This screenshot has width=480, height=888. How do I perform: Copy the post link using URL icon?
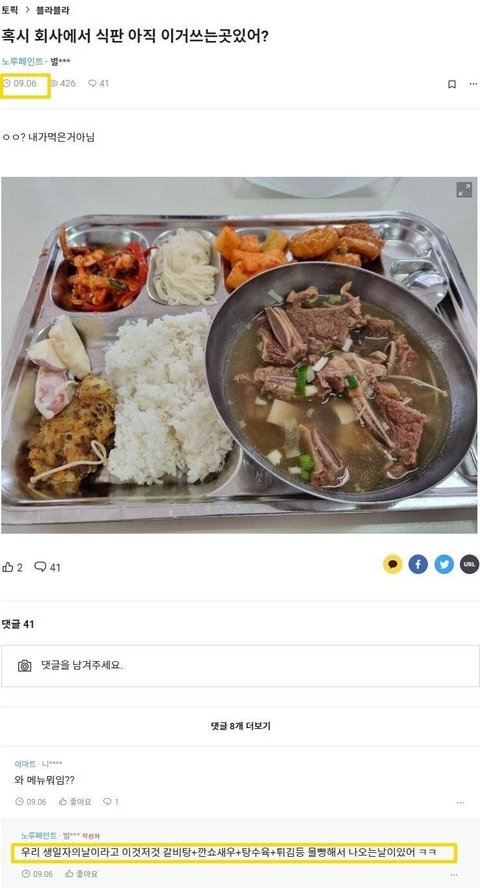(x=469, y=564)
